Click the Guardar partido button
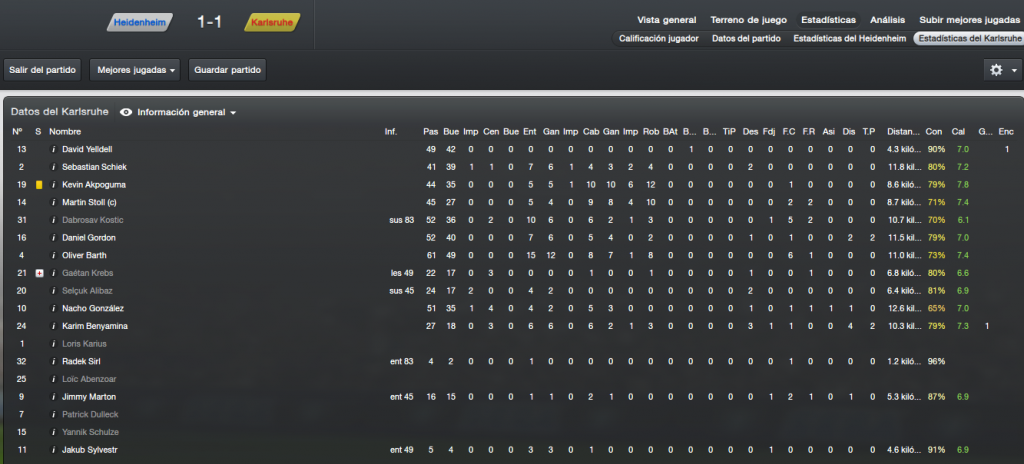Screen dimensions: 1024x464 coord(227,70)
